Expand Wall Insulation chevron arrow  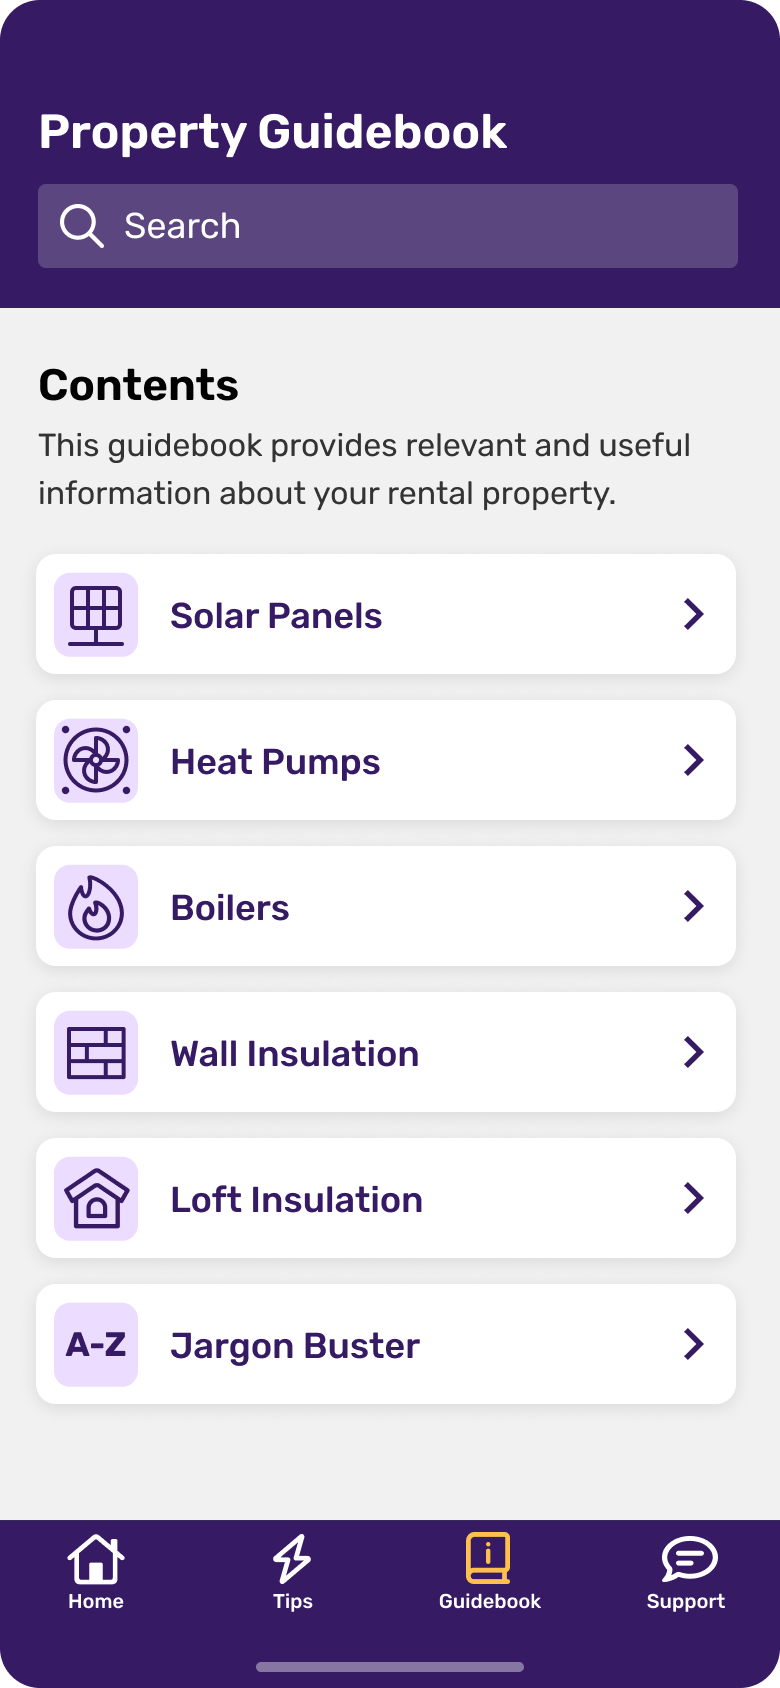click(694, 1052)
